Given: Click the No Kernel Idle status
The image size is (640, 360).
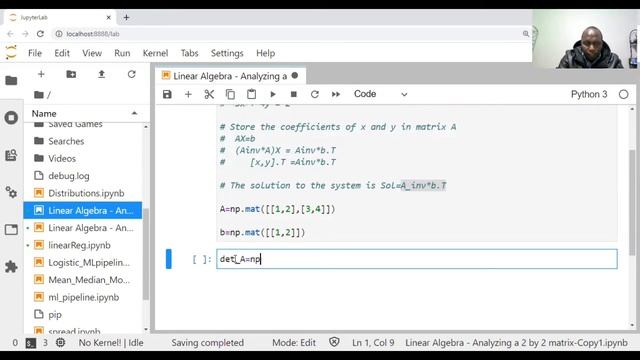Looking at the screenshot, I should point(111,343).
